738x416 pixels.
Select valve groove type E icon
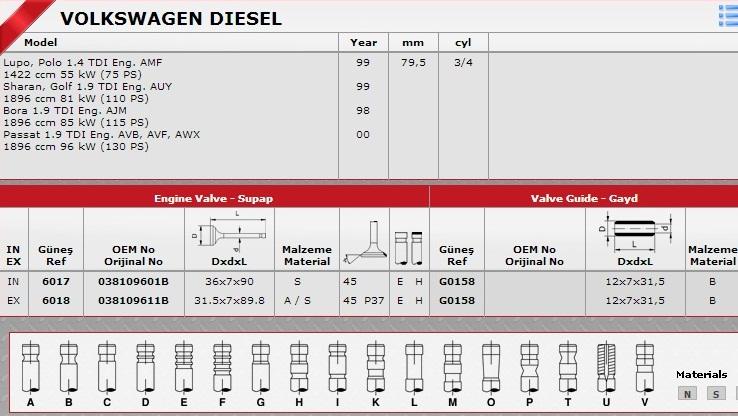coord(184,368)
